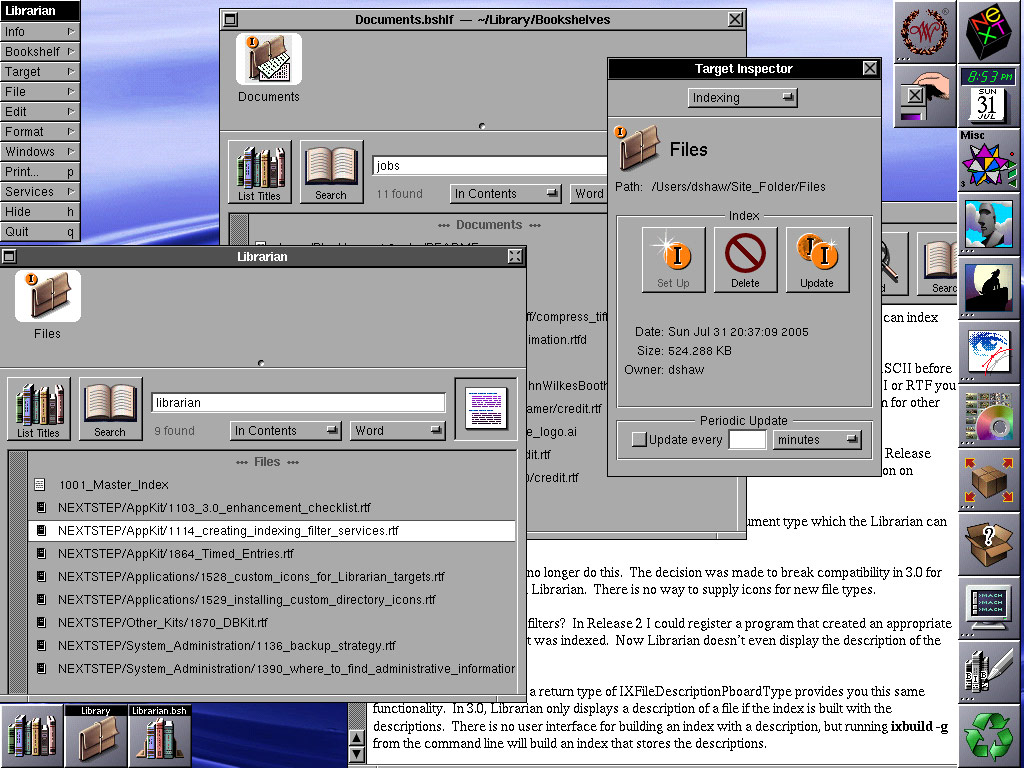Select the Documents target icon in bookshelf window

click(x=268, y=59)
